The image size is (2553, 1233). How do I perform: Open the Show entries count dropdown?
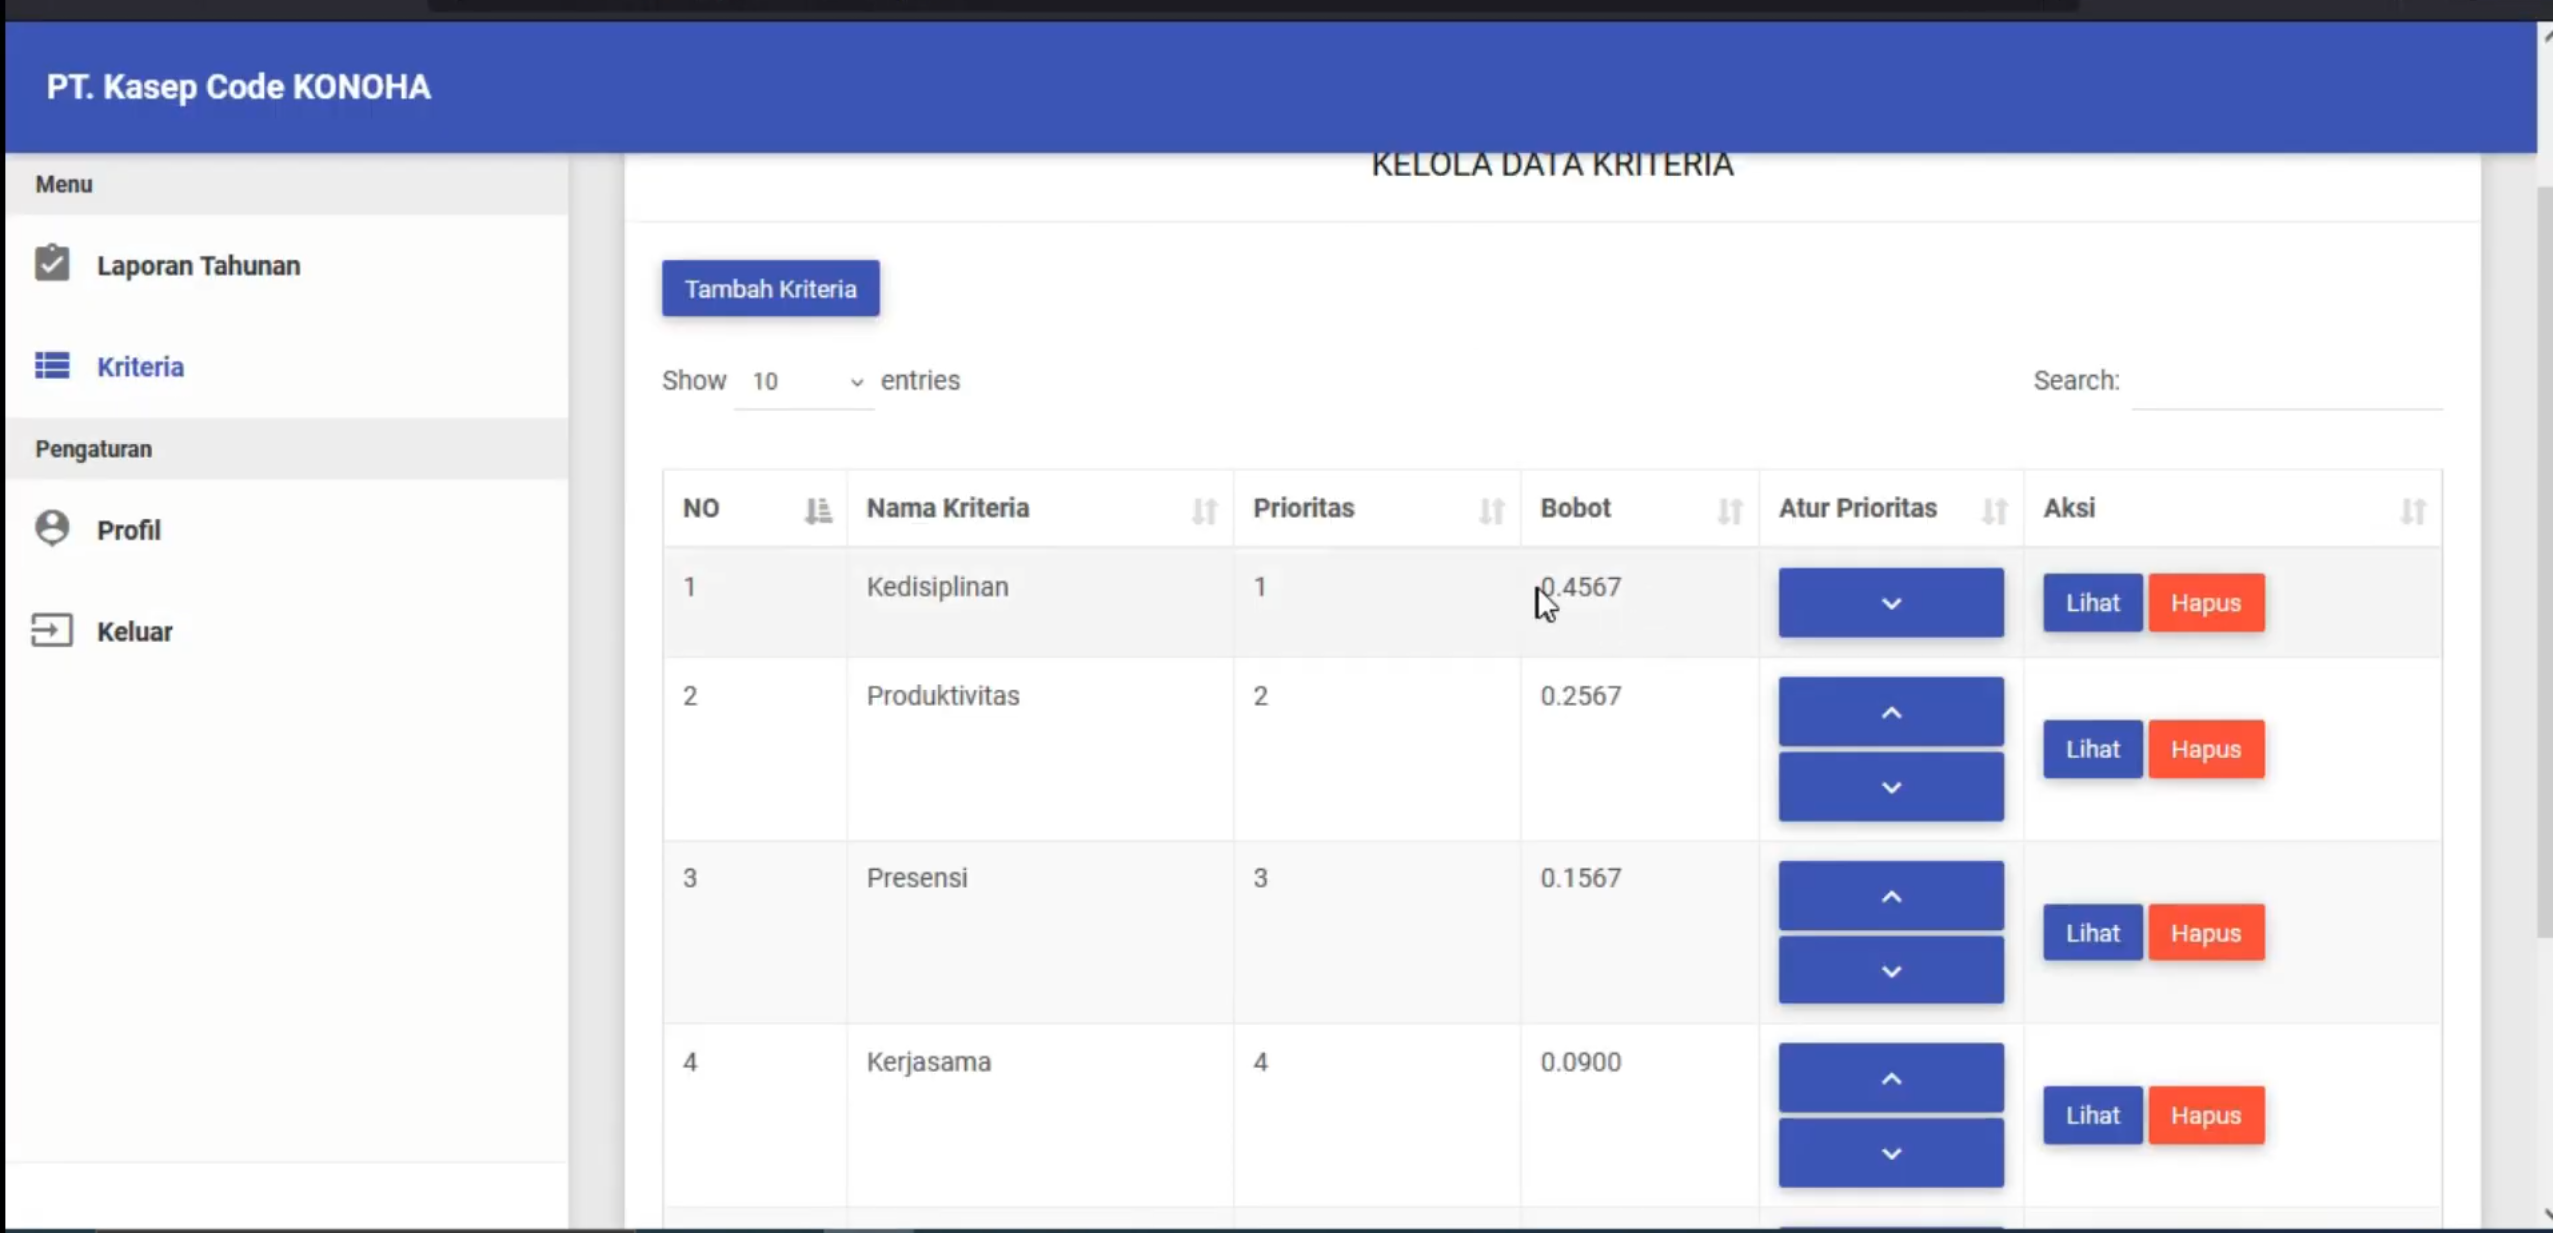(x=804, y=381)
